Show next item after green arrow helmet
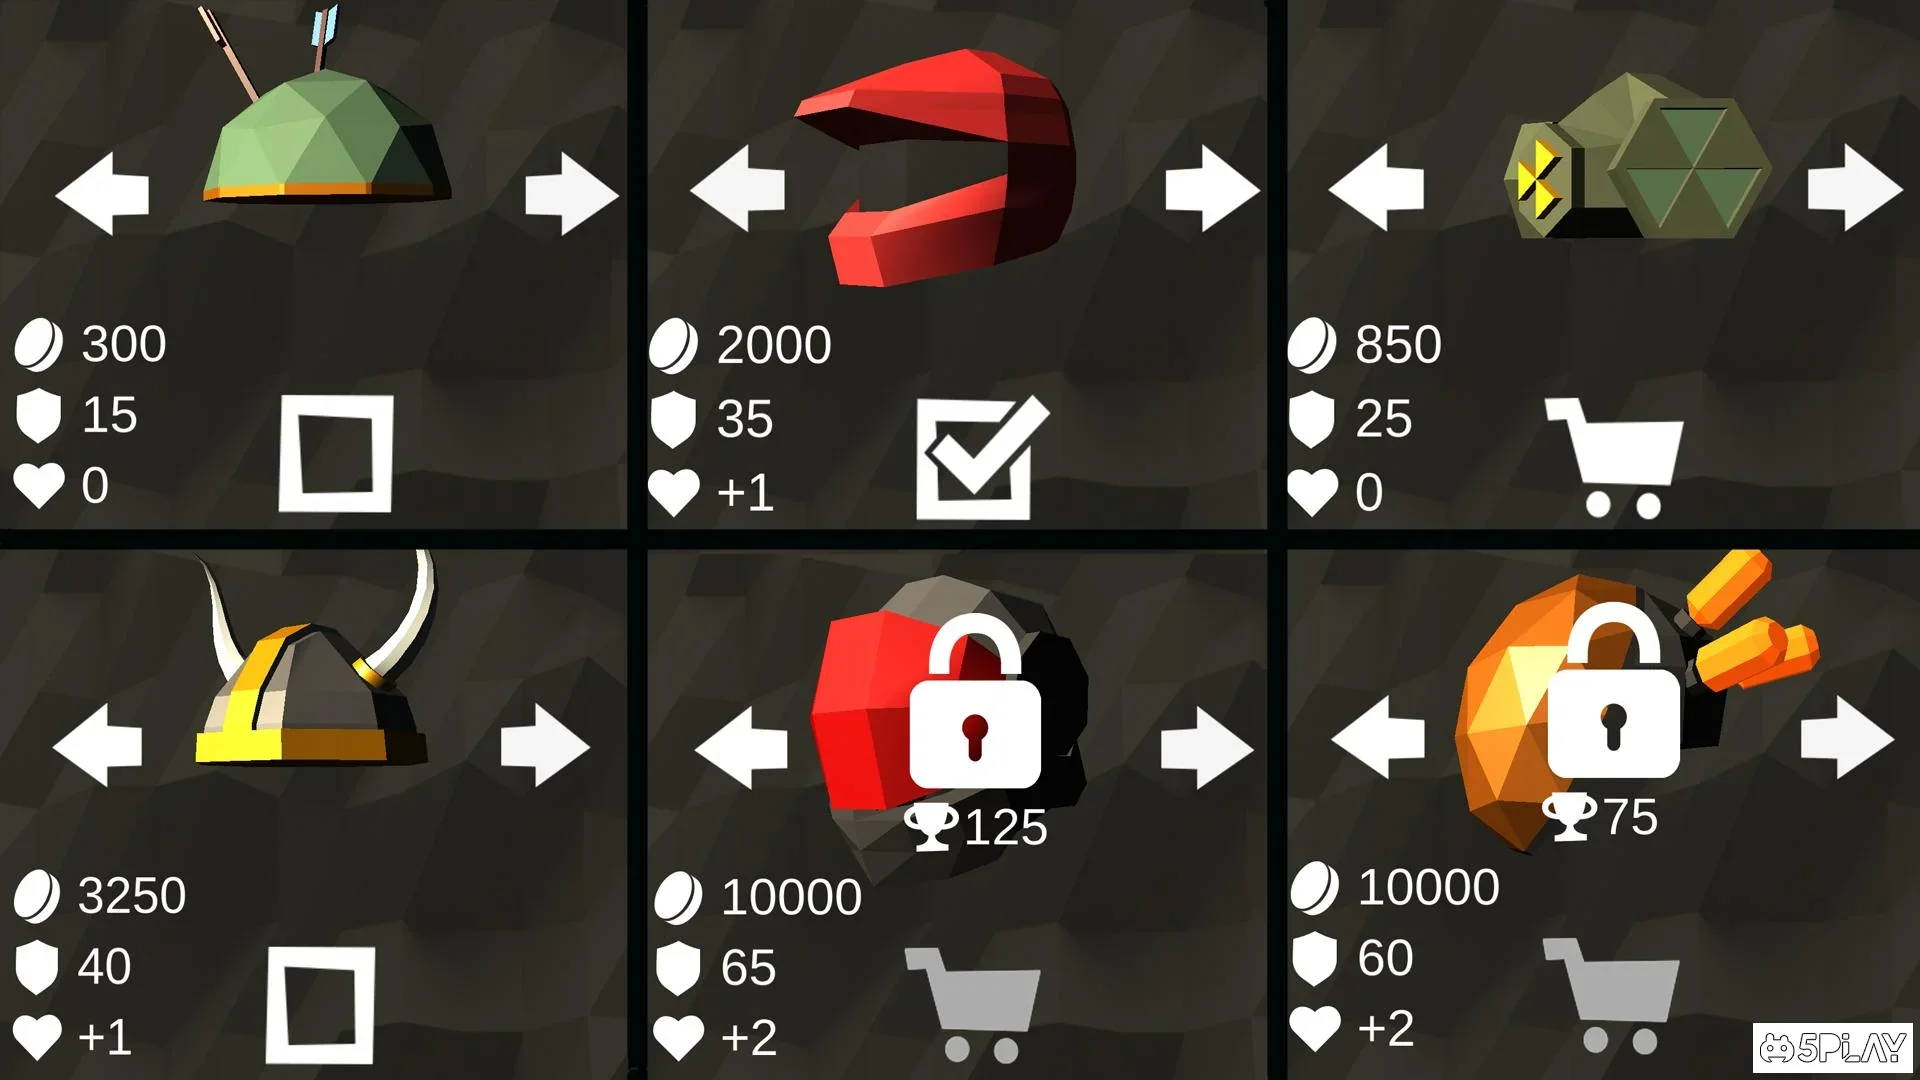Screen dimensions: 1920x1080 [x=572, y=193]
